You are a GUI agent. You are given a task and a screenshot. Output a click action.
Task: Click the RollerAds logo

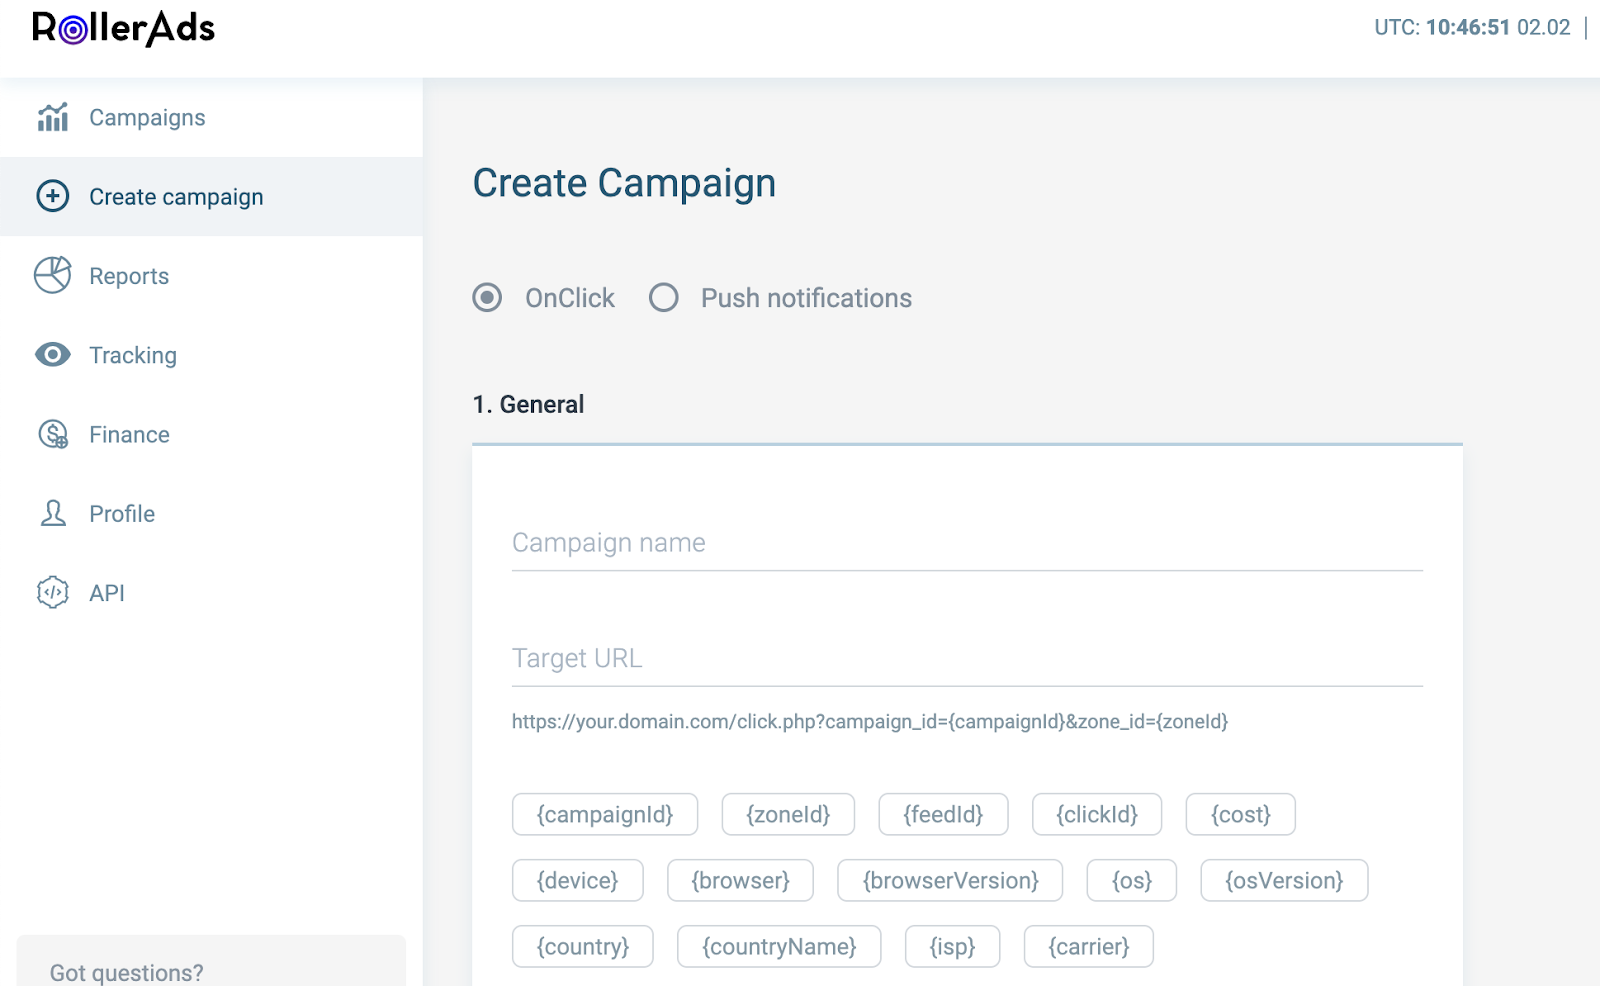pyautogui.click(x=124, y=28)
